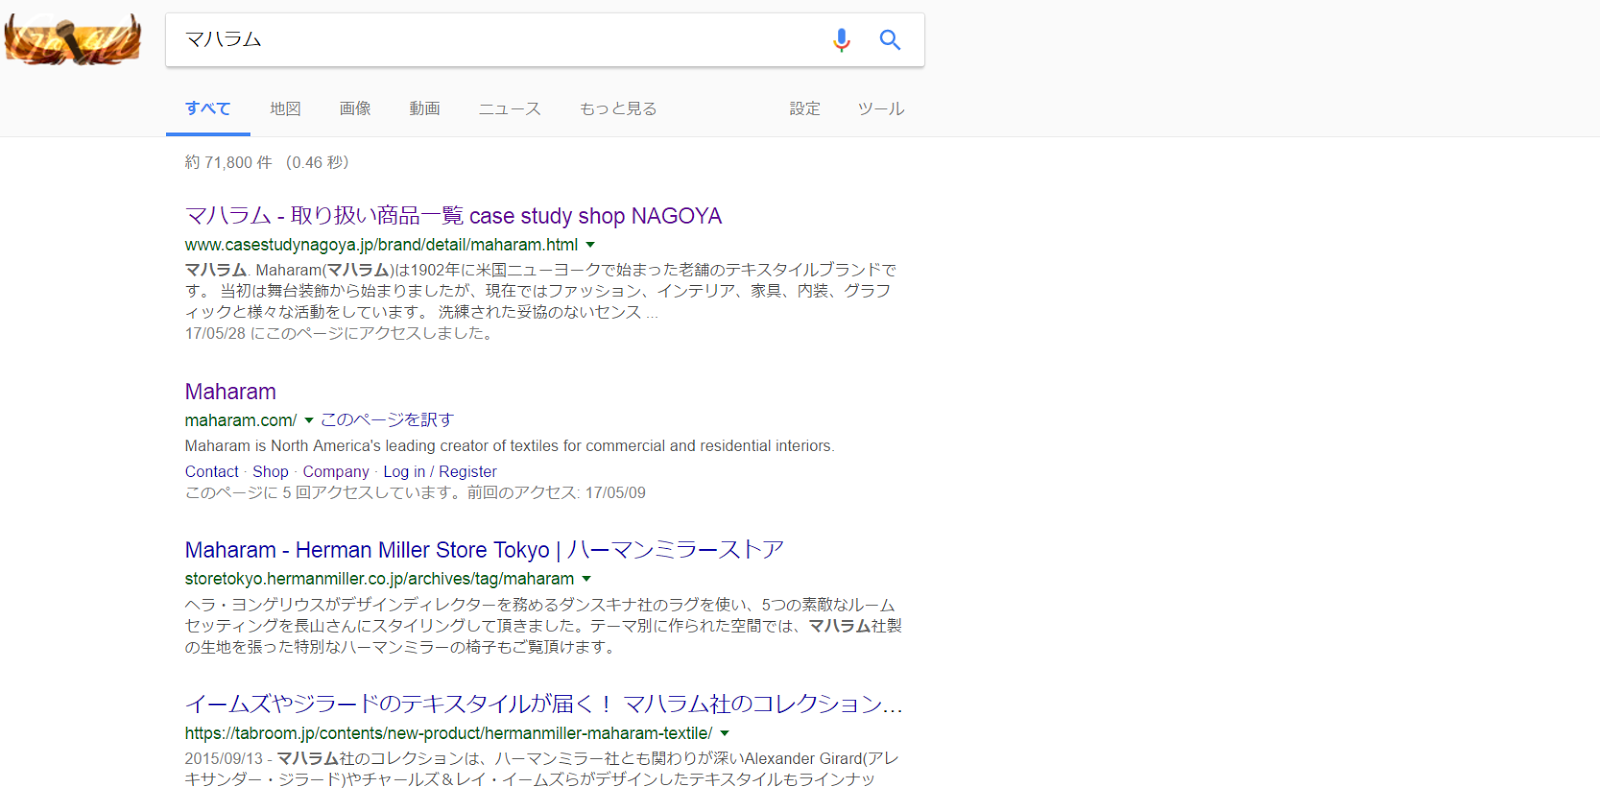Open the Log in / Register sitelink

440,472
